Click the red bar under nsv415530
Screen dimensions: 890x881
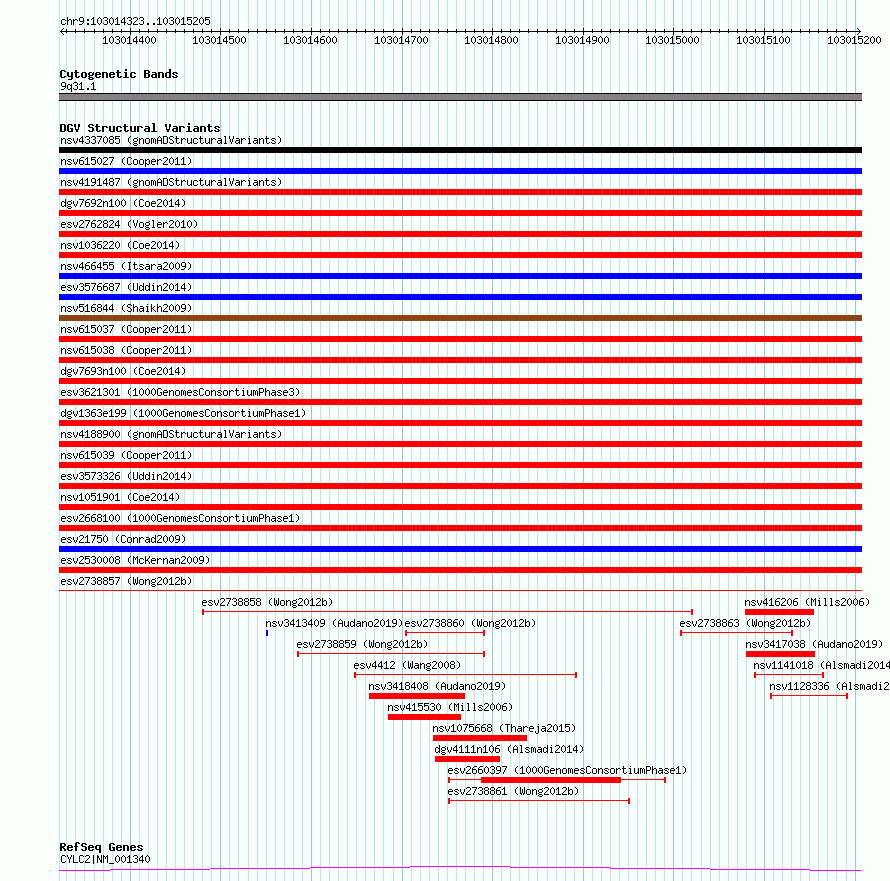pyautogui.click(x=425, y=717)
